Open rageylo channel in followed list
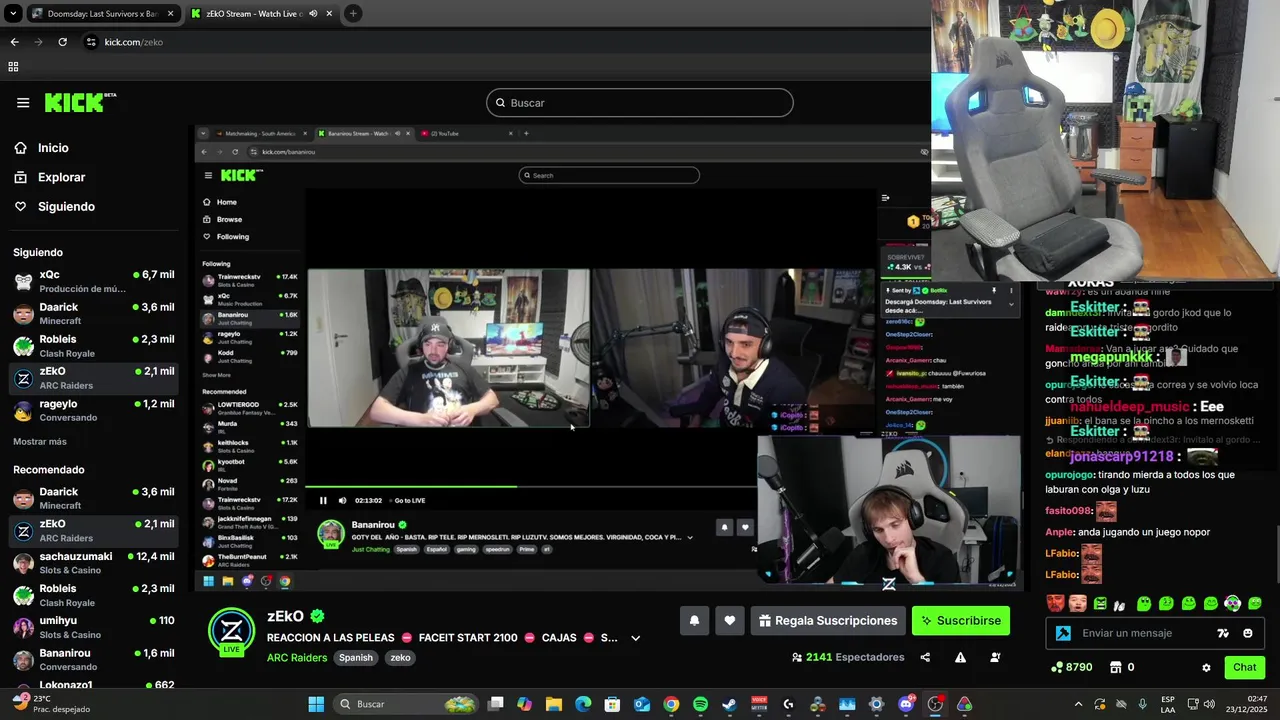This screenshot has height=720, width=1280. [94, 410]
